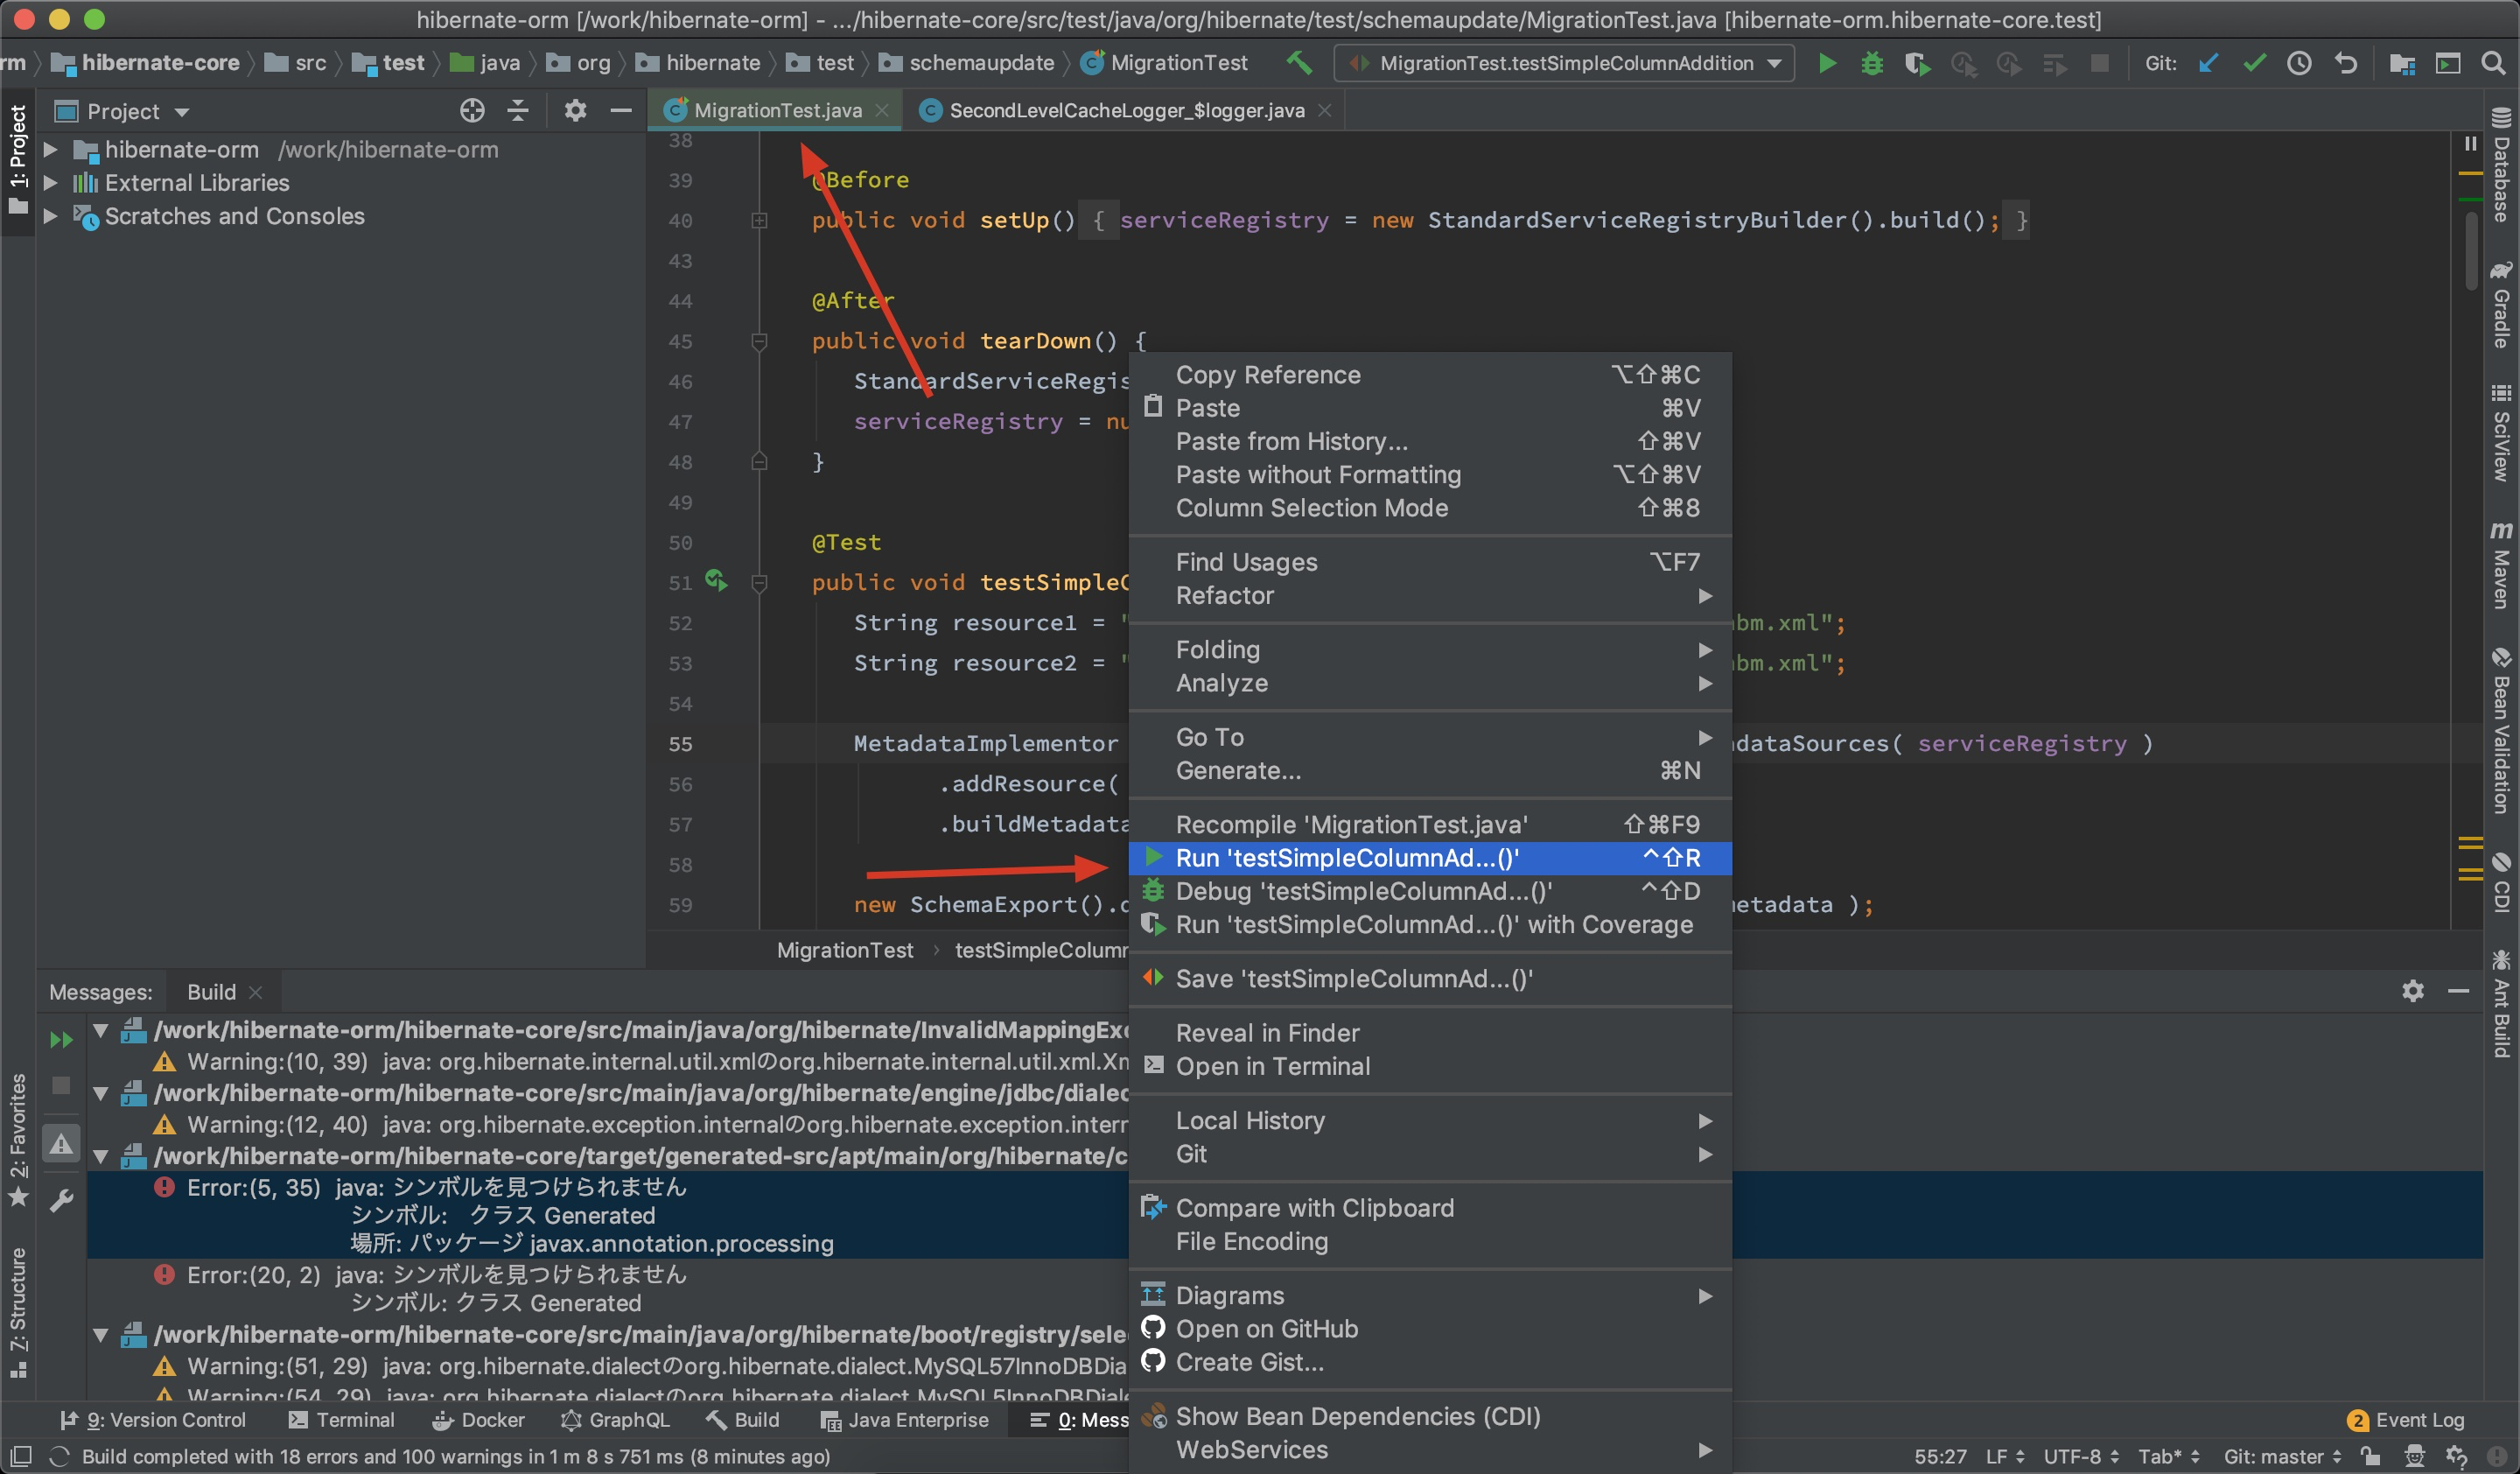
Task: Switch to SecondLevelCacheLogger_$logger.java tab
Action: [x=1126, y=111]
